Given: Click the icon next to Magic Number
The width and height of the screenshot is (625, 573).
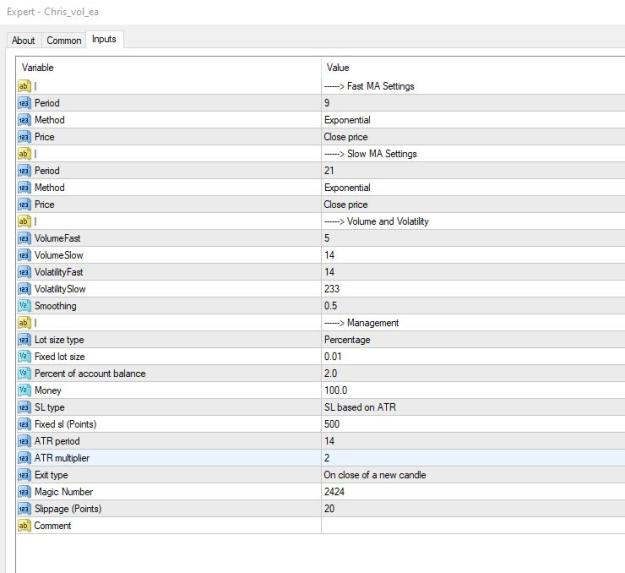Looking at the screenshot, I should pyautogui.click(x=24, y=492).
